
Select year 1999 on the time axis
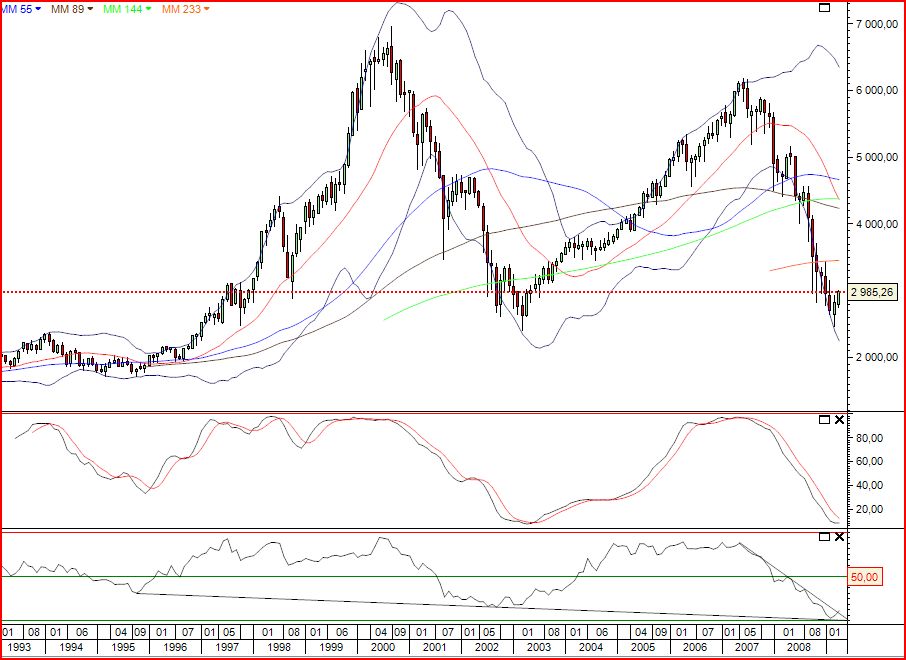331,647
